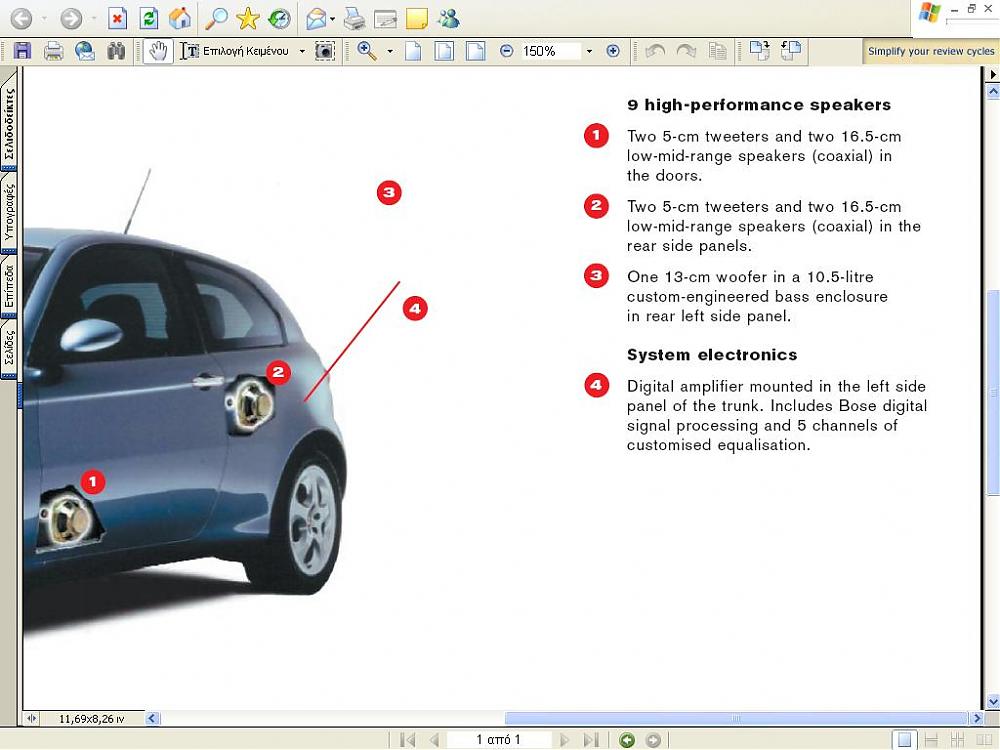Save a copy with the floppy disk icon
This screenshot has width=1000, height=750.
coord(22,50)
